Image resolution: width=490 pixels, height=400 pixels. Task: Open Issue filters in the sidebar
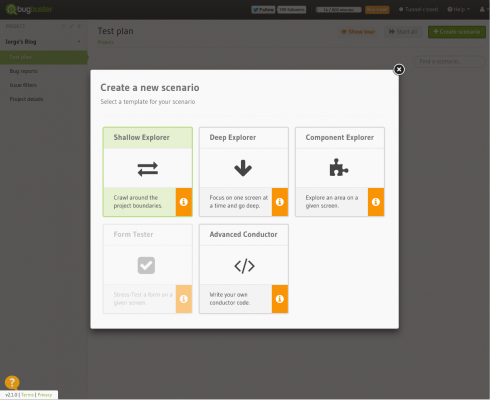[23, 85]
